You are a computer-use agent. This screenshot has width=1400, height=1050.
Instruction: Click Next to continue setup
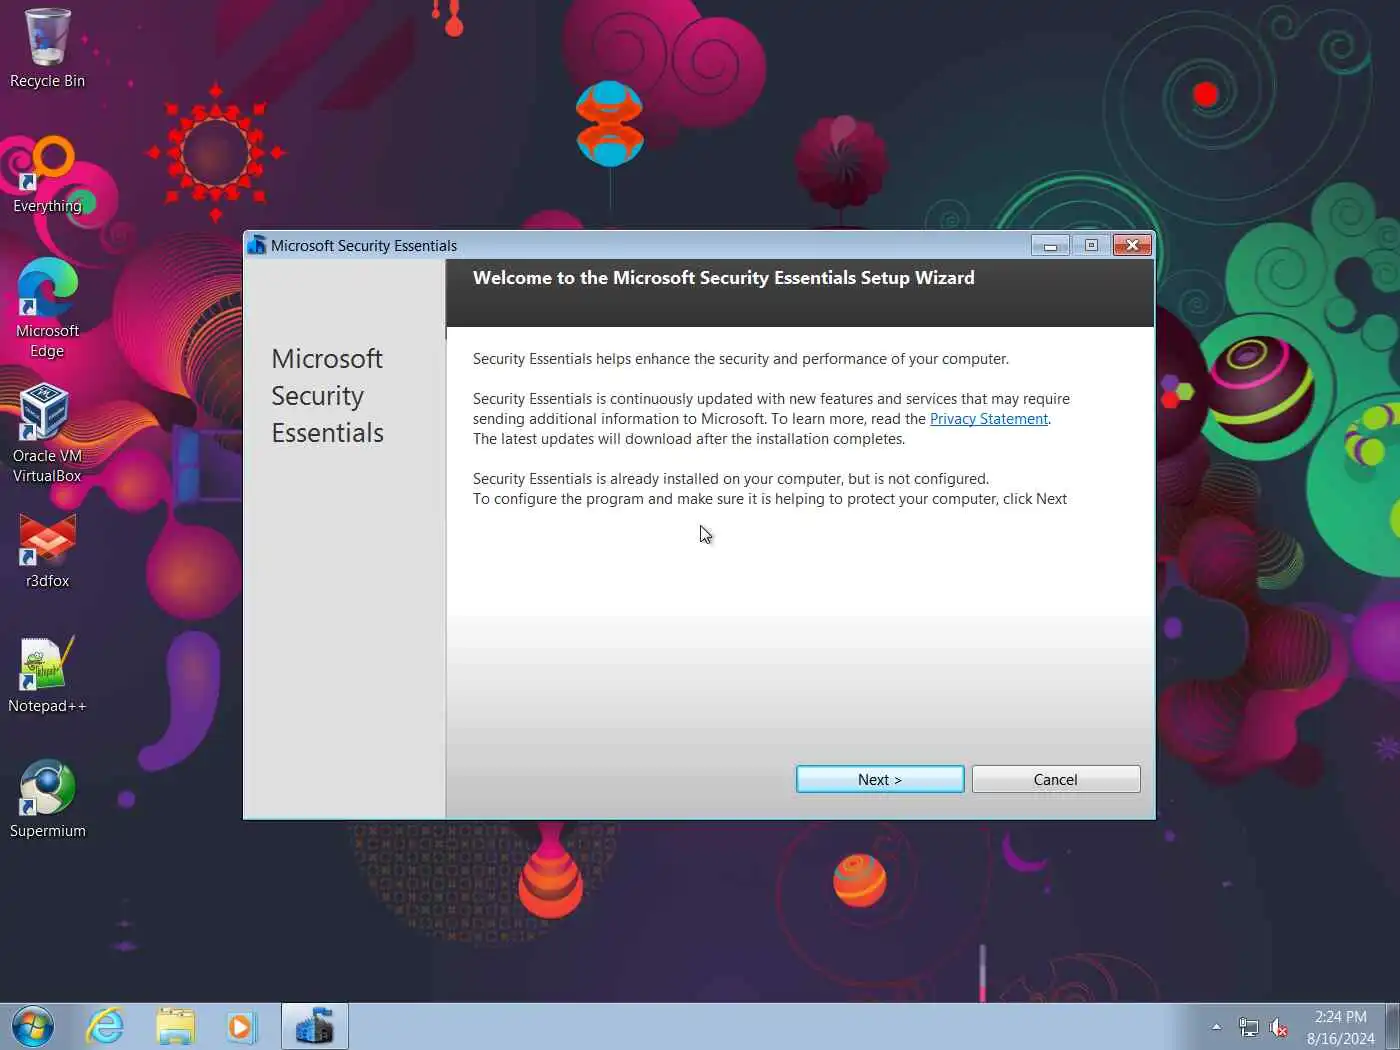coord(880,779)
